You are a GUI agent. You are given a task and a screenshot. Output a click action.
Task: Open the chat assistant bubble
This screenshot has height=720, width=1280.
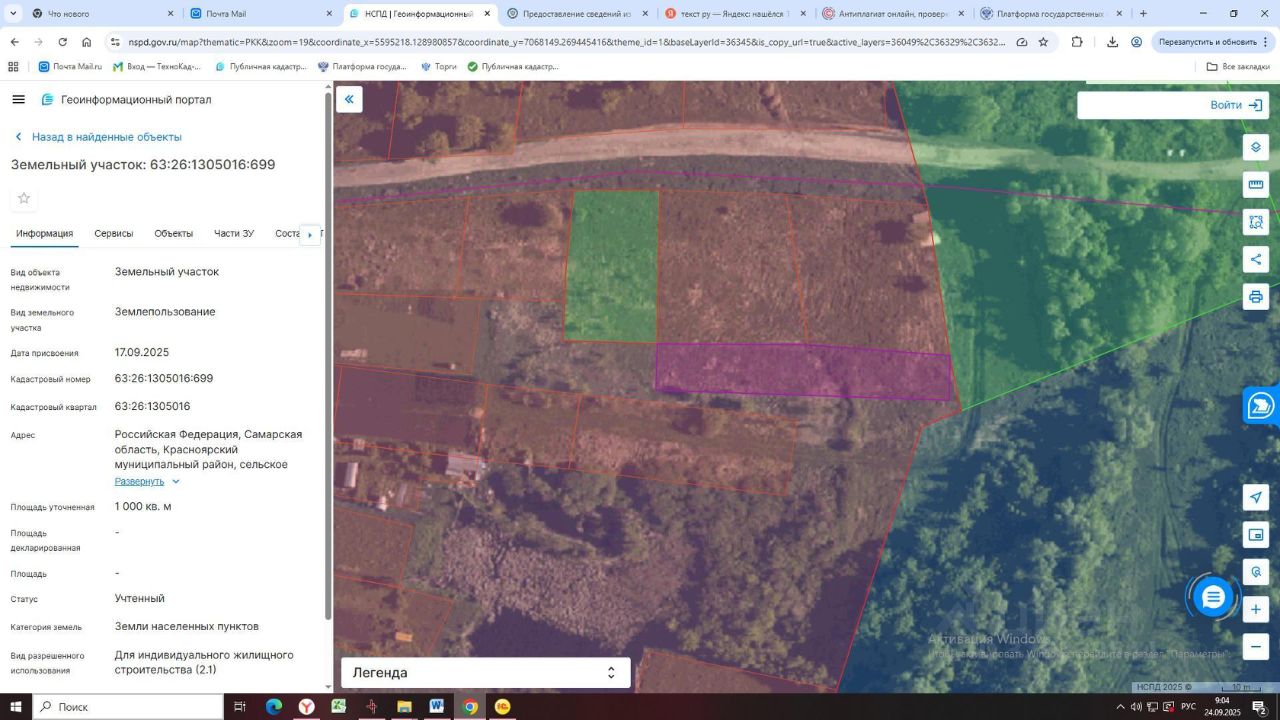click(x=1213, y=597)
